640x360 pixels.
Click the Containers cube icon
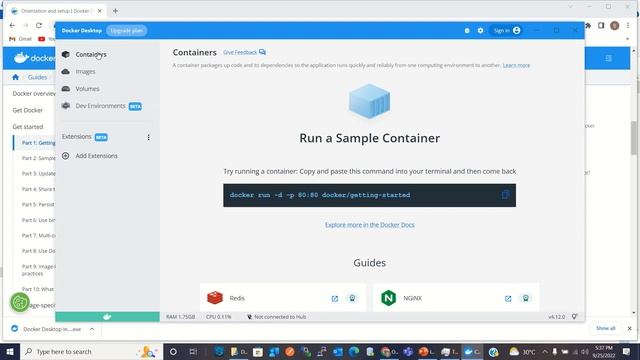click(x=65, y=54)
